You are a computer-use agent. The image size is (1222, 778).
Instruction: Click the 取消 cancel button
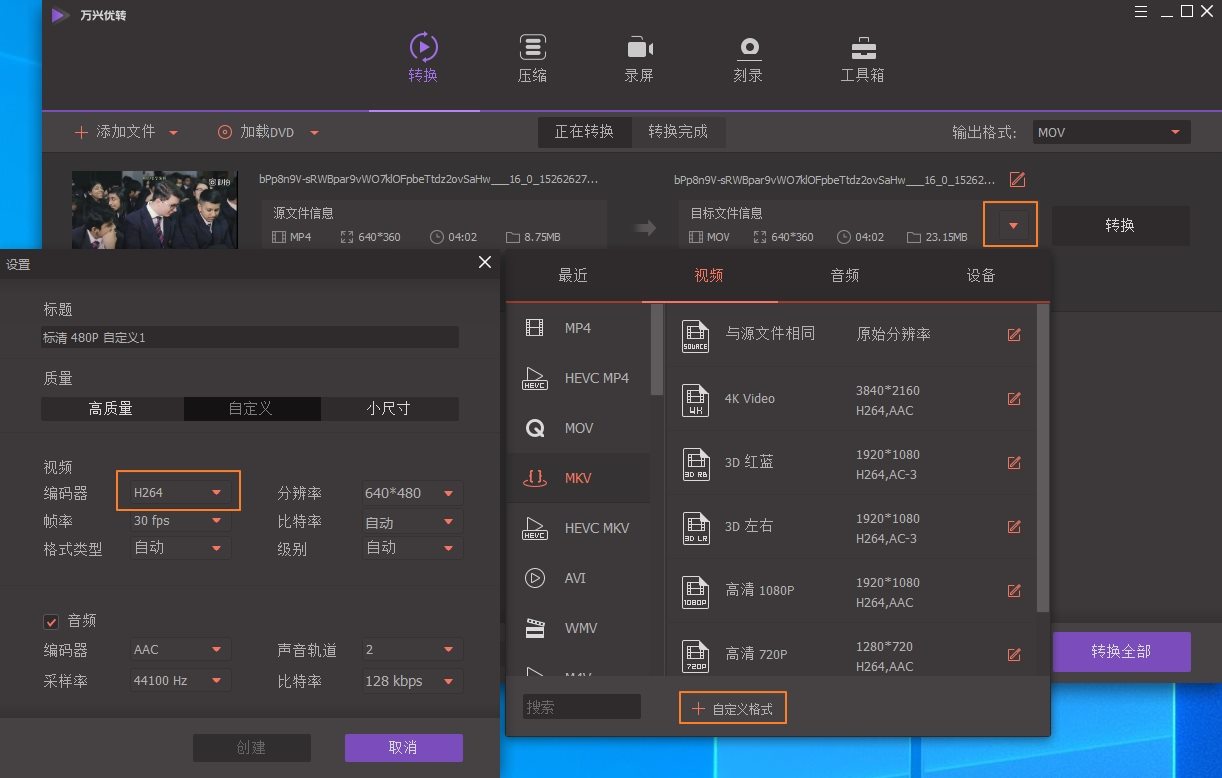(403, 747)
